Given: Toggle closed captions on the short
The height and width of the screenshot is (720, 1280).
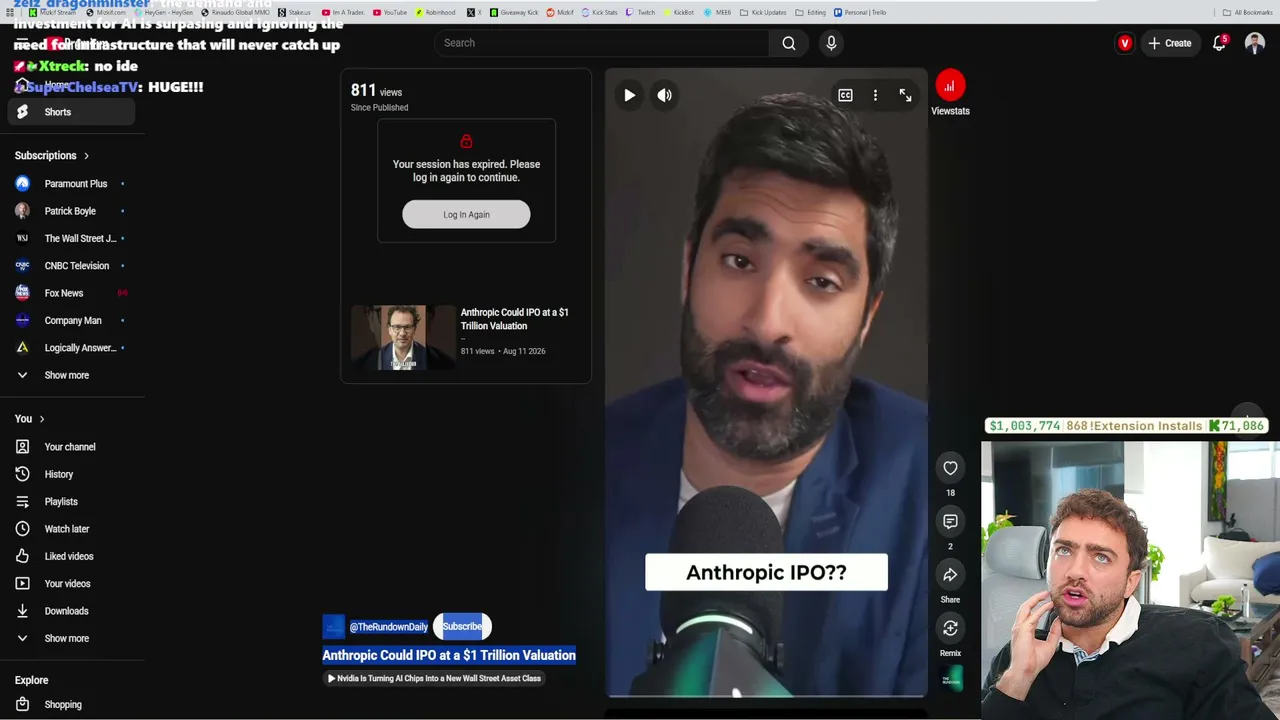Looking at the screenshot, I should (845, 95).
